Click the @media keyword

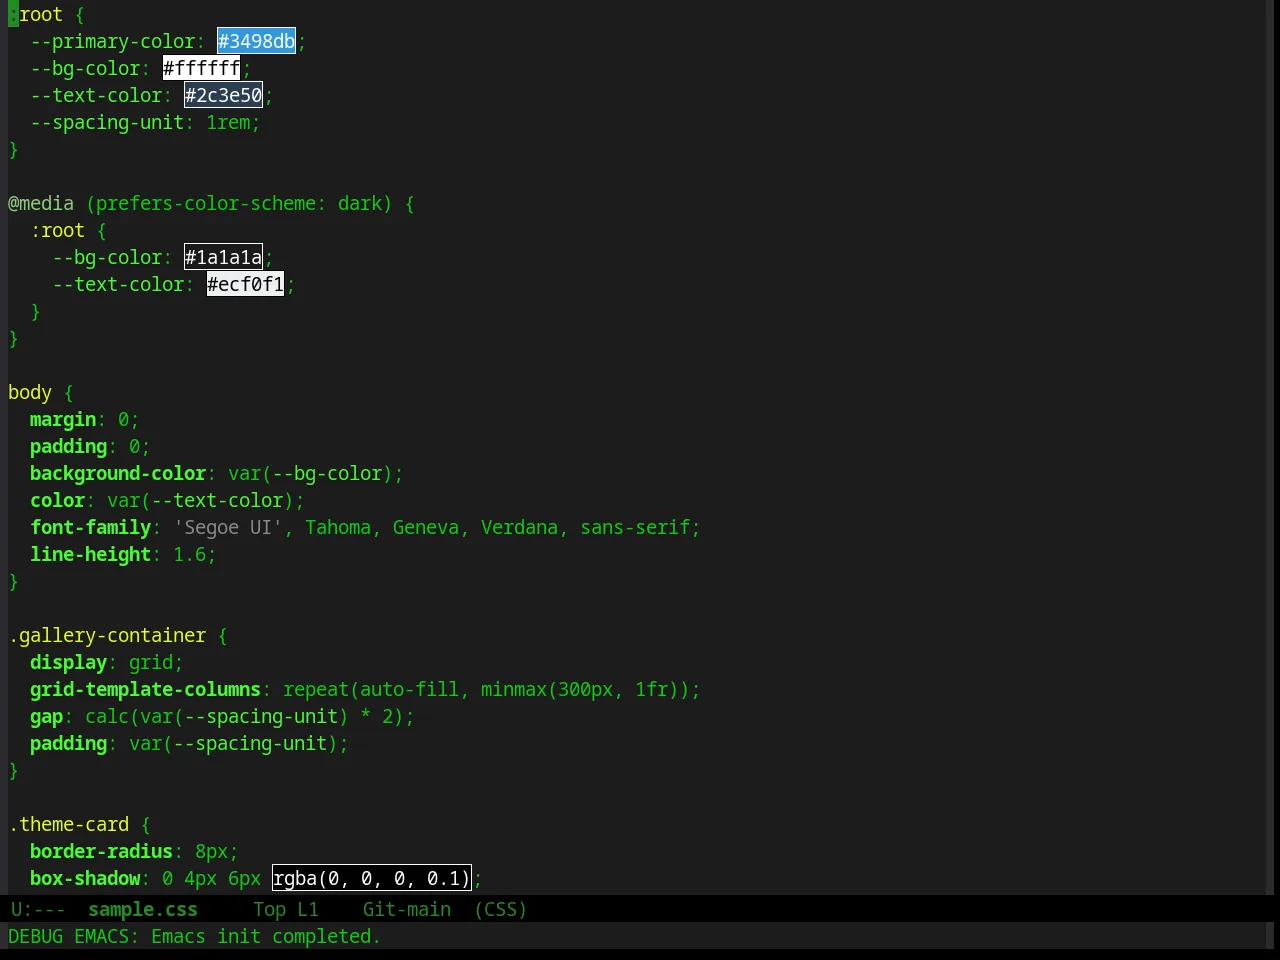coord(41,203)
